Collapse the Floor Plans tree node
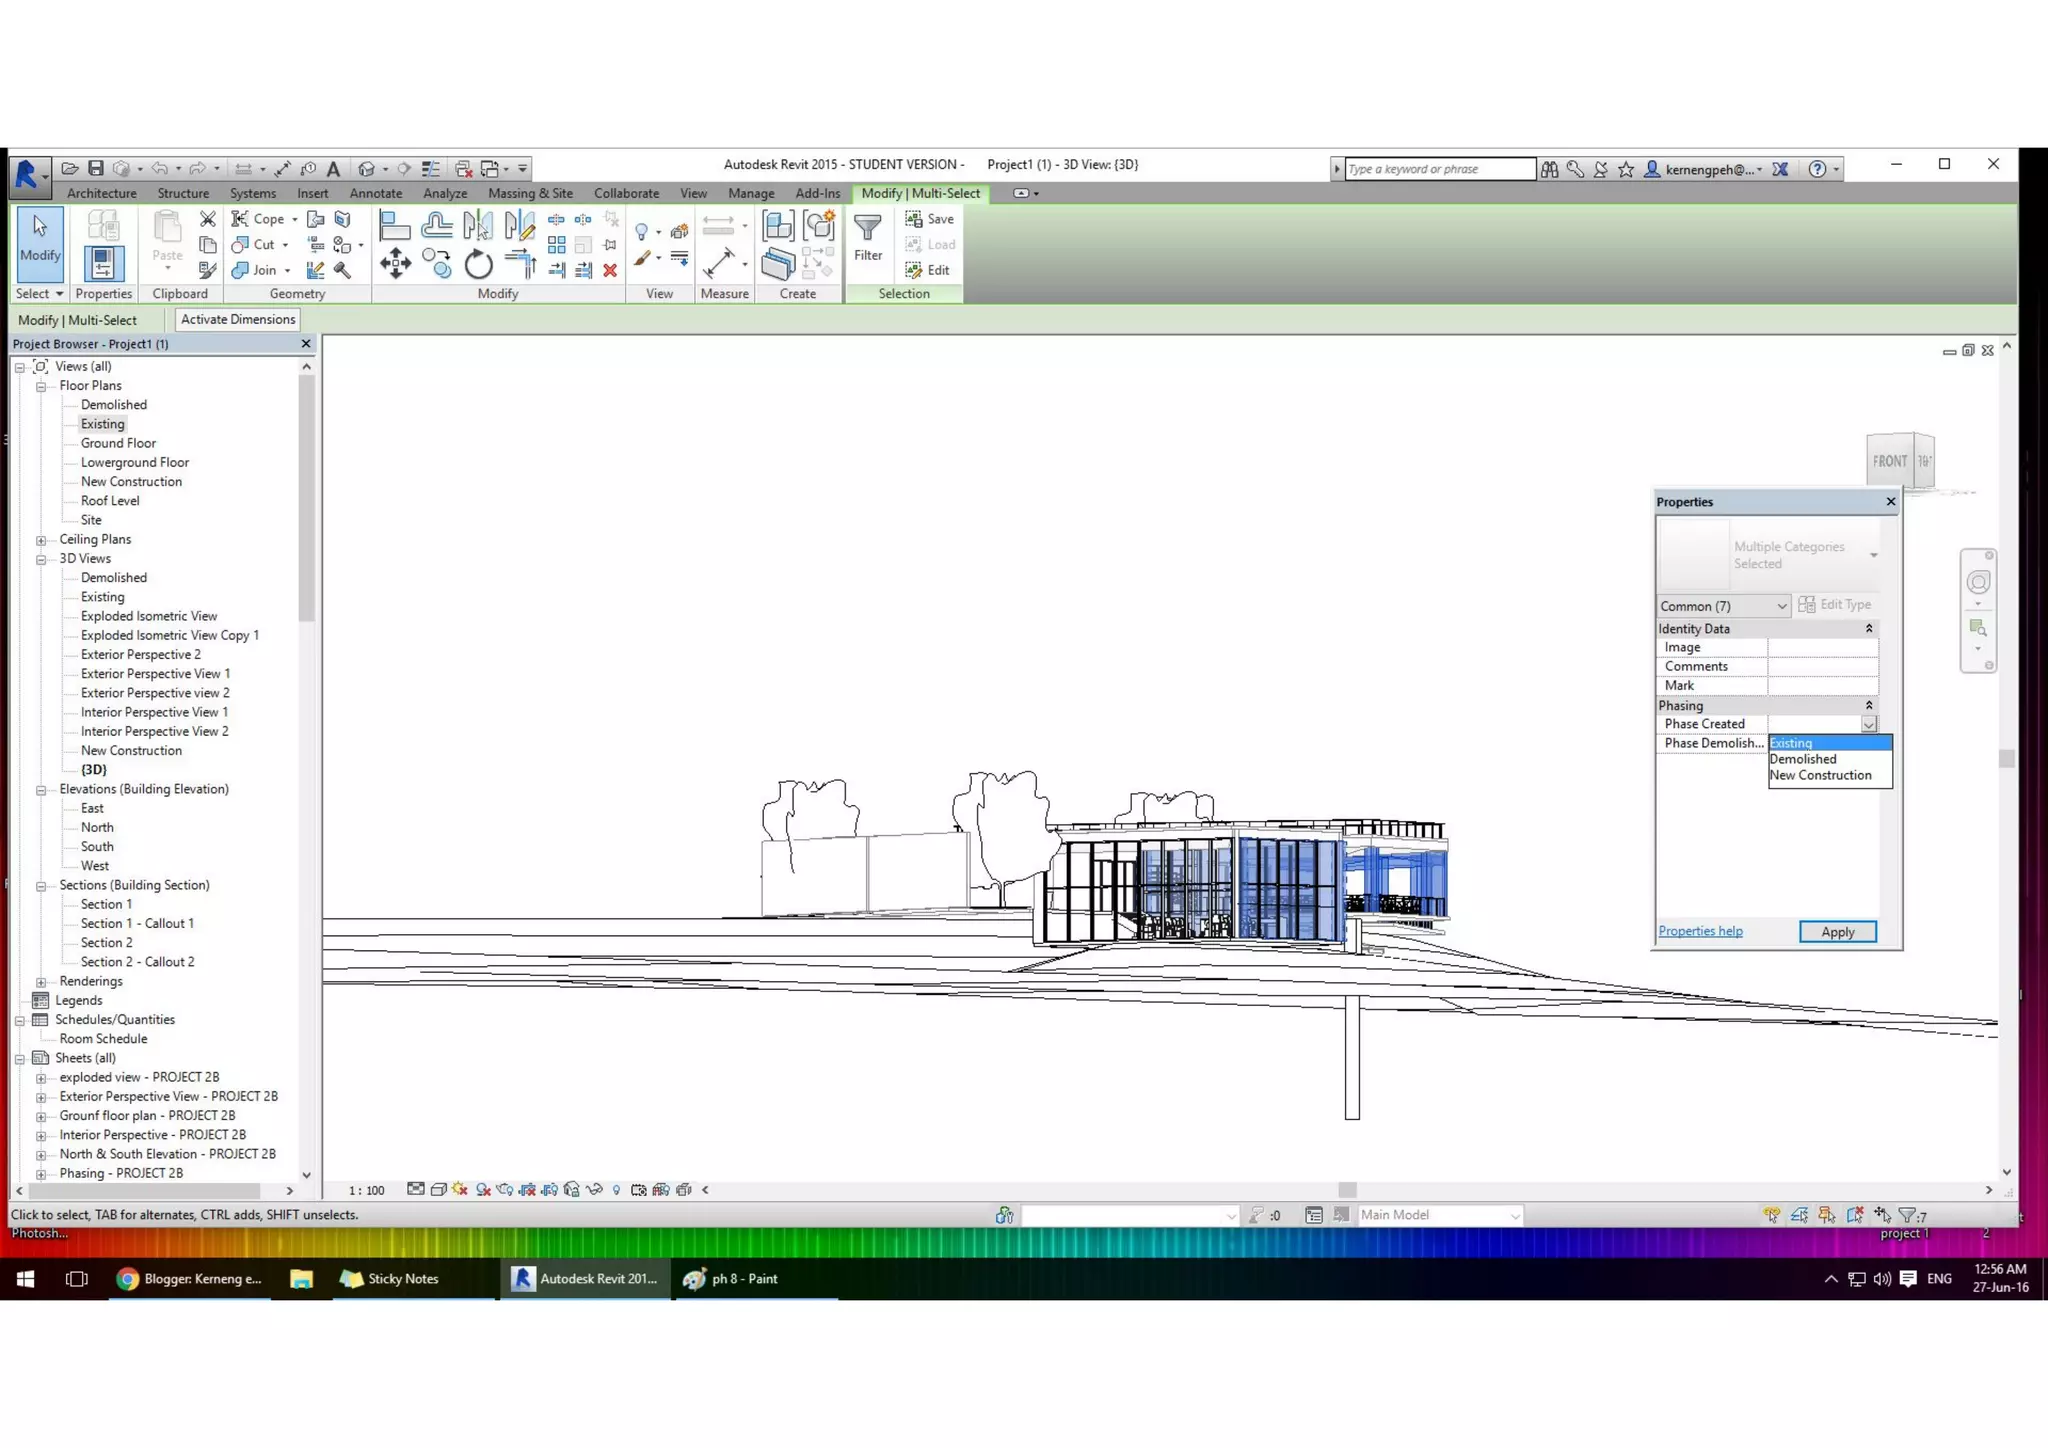This screenshot has width=2048, height=1448. coord(41,386)
